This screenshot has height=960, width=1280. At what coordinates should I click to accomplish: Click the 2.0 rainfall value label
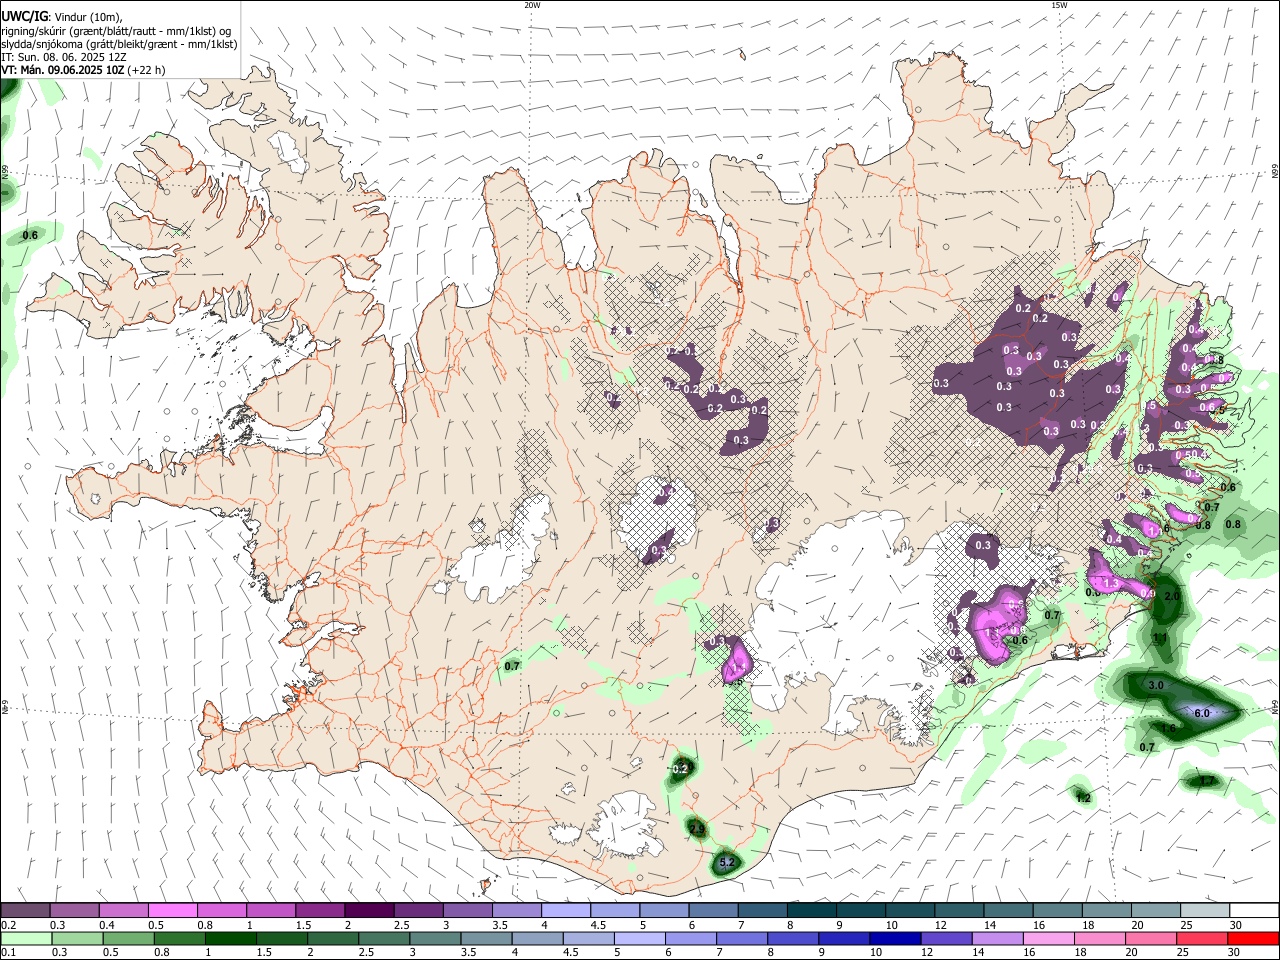[x=1172, y=596]
